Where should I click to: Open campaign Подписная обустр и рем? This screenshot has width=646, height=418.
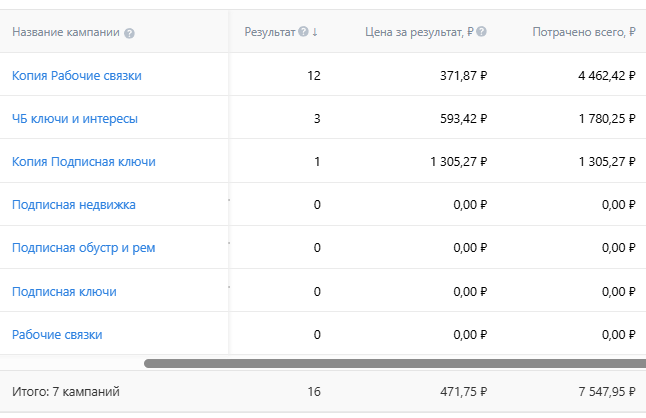pos(84,248)
